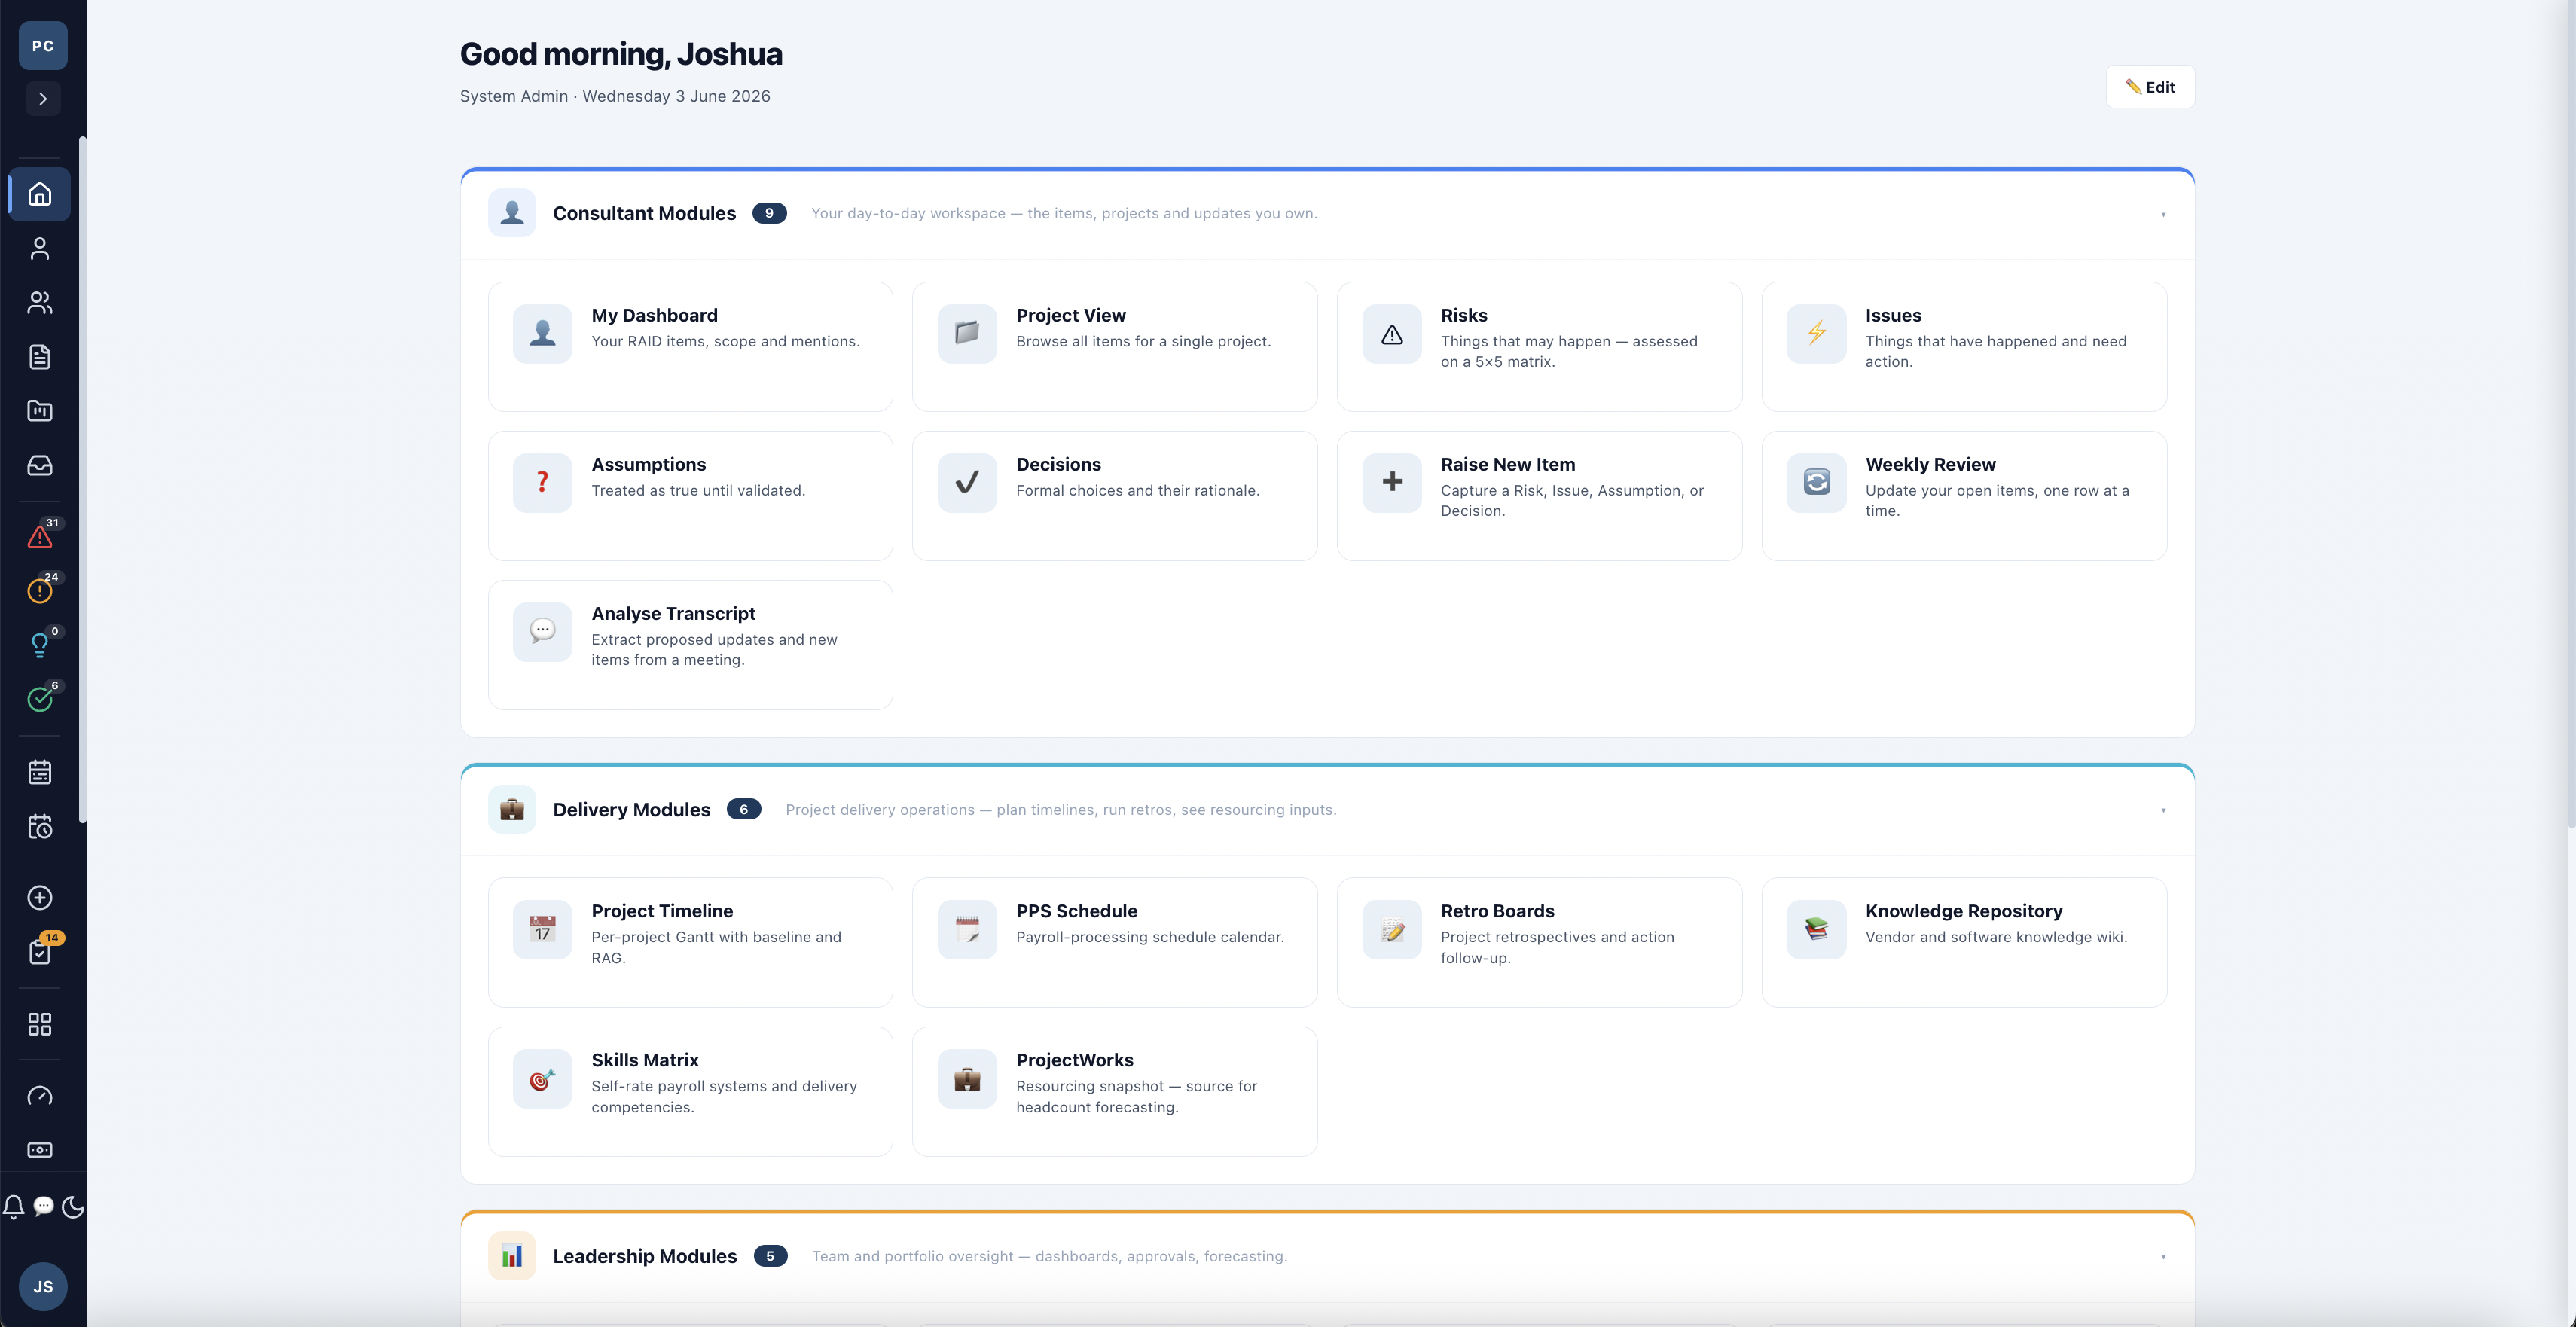The image size is (2576, 1327).
Task: Open Risks triangle icon with badge 31
Action: click(x=40, y=537)
